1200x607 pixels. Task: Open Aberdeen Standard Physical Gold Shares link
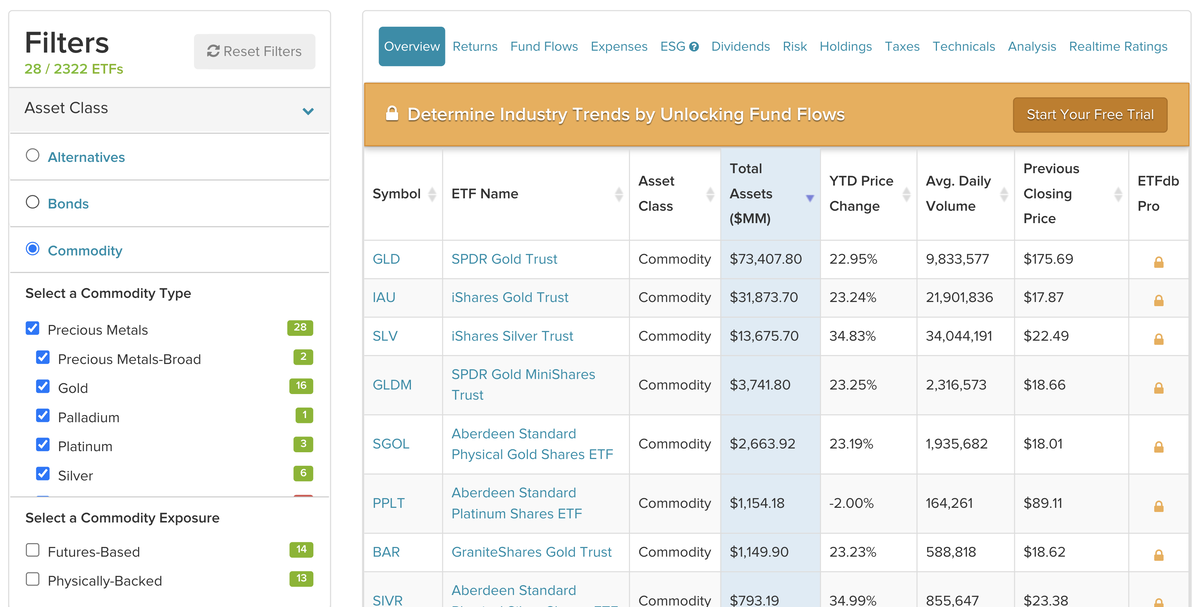532,444
